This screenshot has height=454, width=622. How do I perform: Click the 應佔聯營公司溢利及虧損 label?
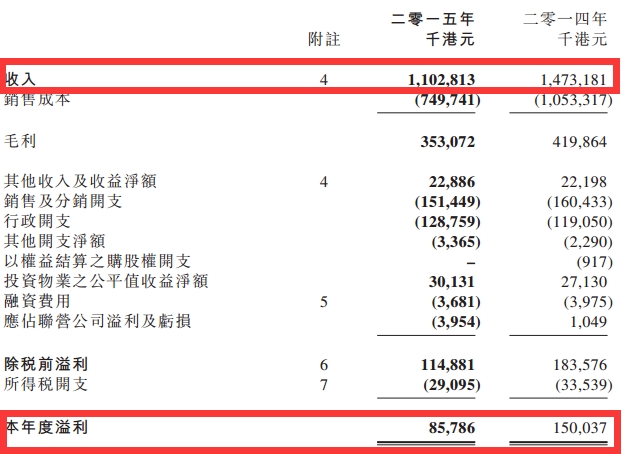pyautogui.click(x=98, y=321)
